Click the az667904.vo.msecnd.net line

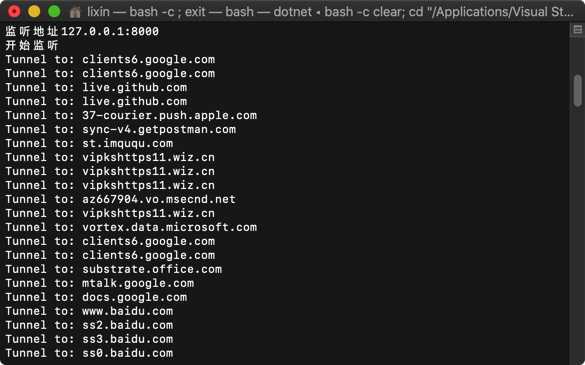(x=121, y=199)
